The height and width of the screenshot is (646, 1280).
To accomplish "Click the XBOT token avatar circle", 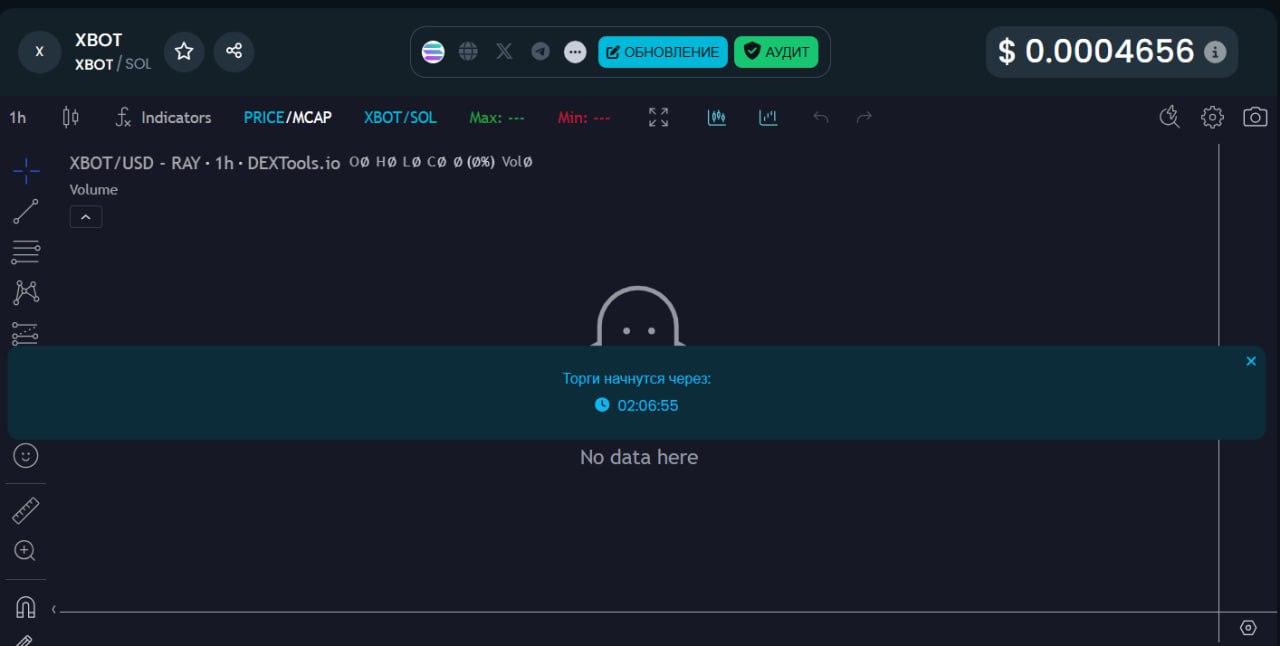I will pyautogui.click(x=40, y=52).
